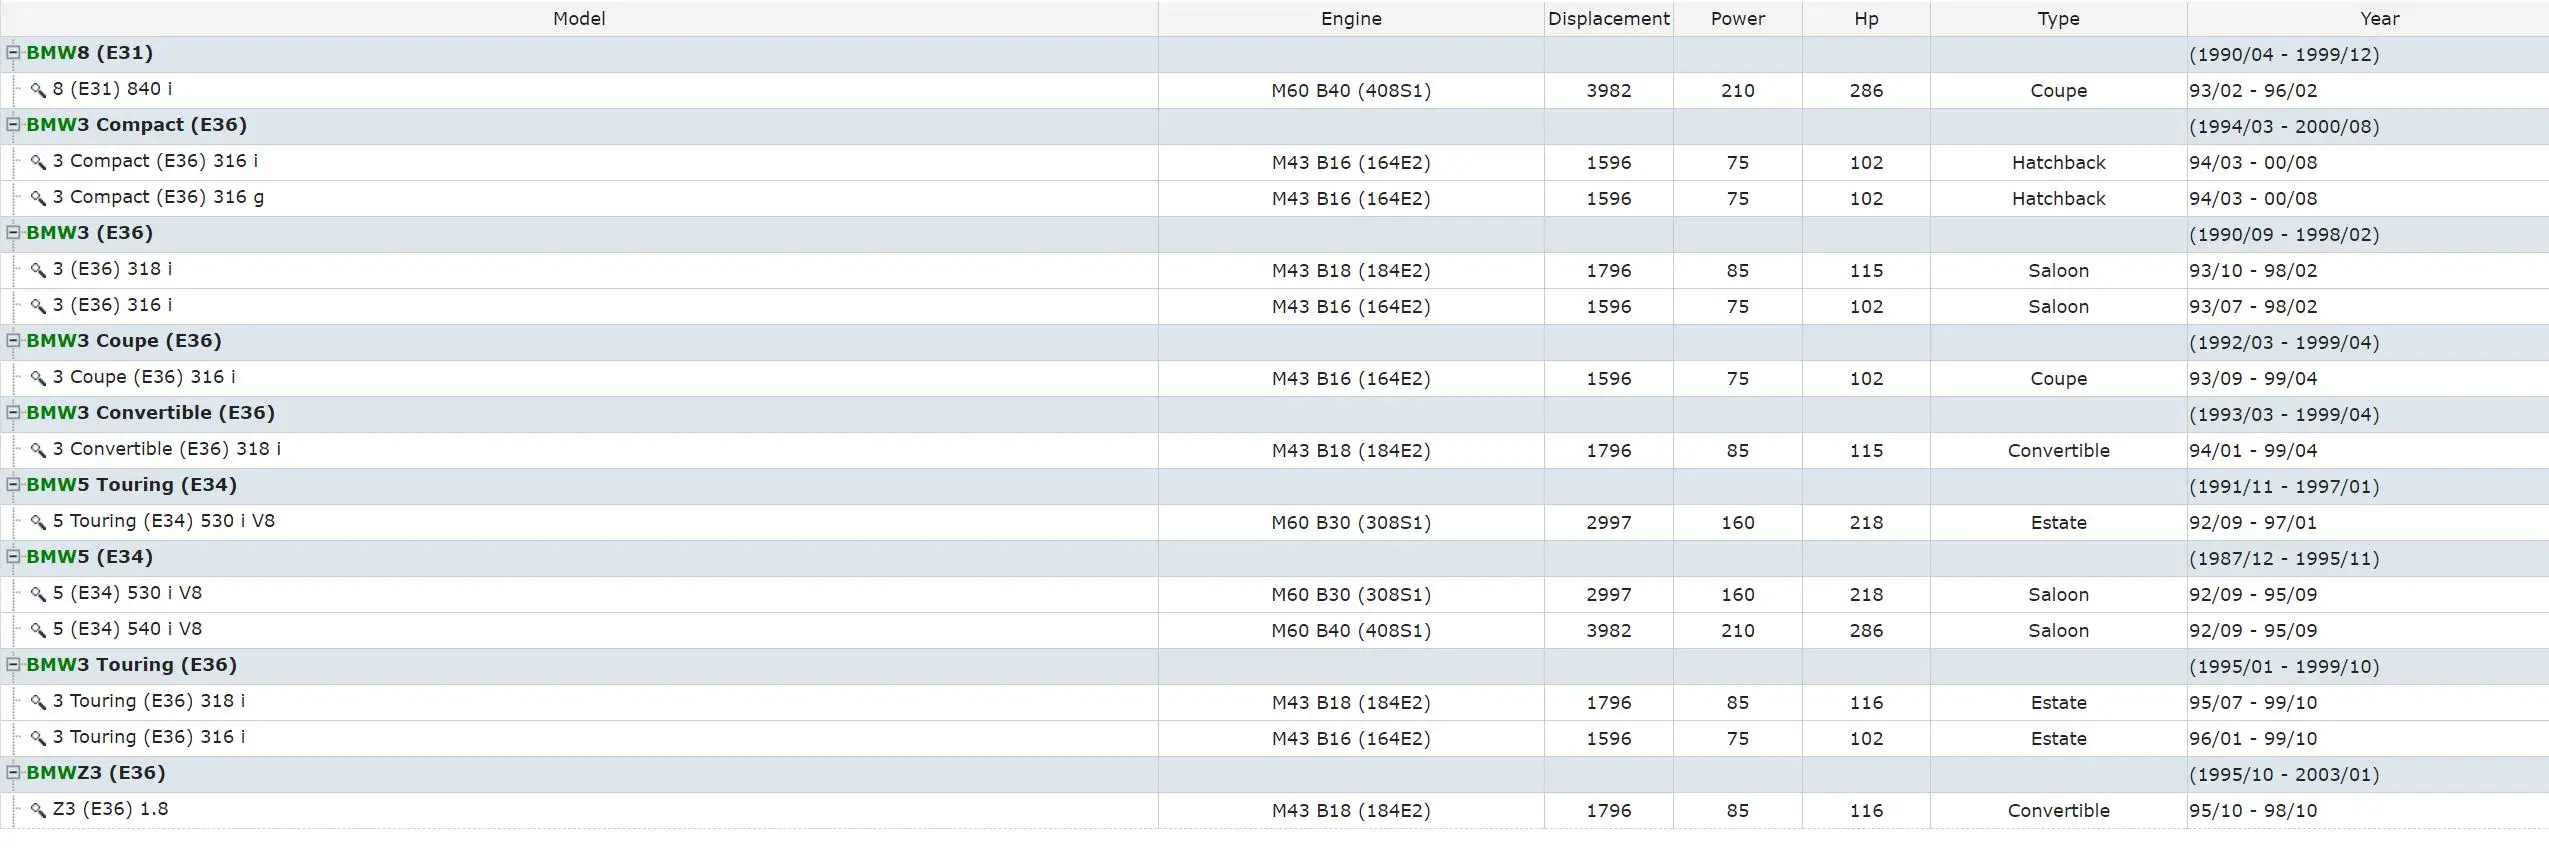Select the 5 (E34) 530 i V8 row
Viewport: 2549px width, 852px height.
pyautogui.click(x=1274, y=594)
